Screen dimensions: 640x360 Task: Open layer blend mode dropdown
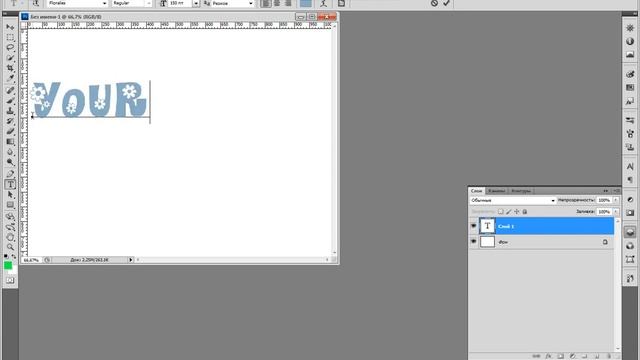pyautogui.click(x=513, y=200)
